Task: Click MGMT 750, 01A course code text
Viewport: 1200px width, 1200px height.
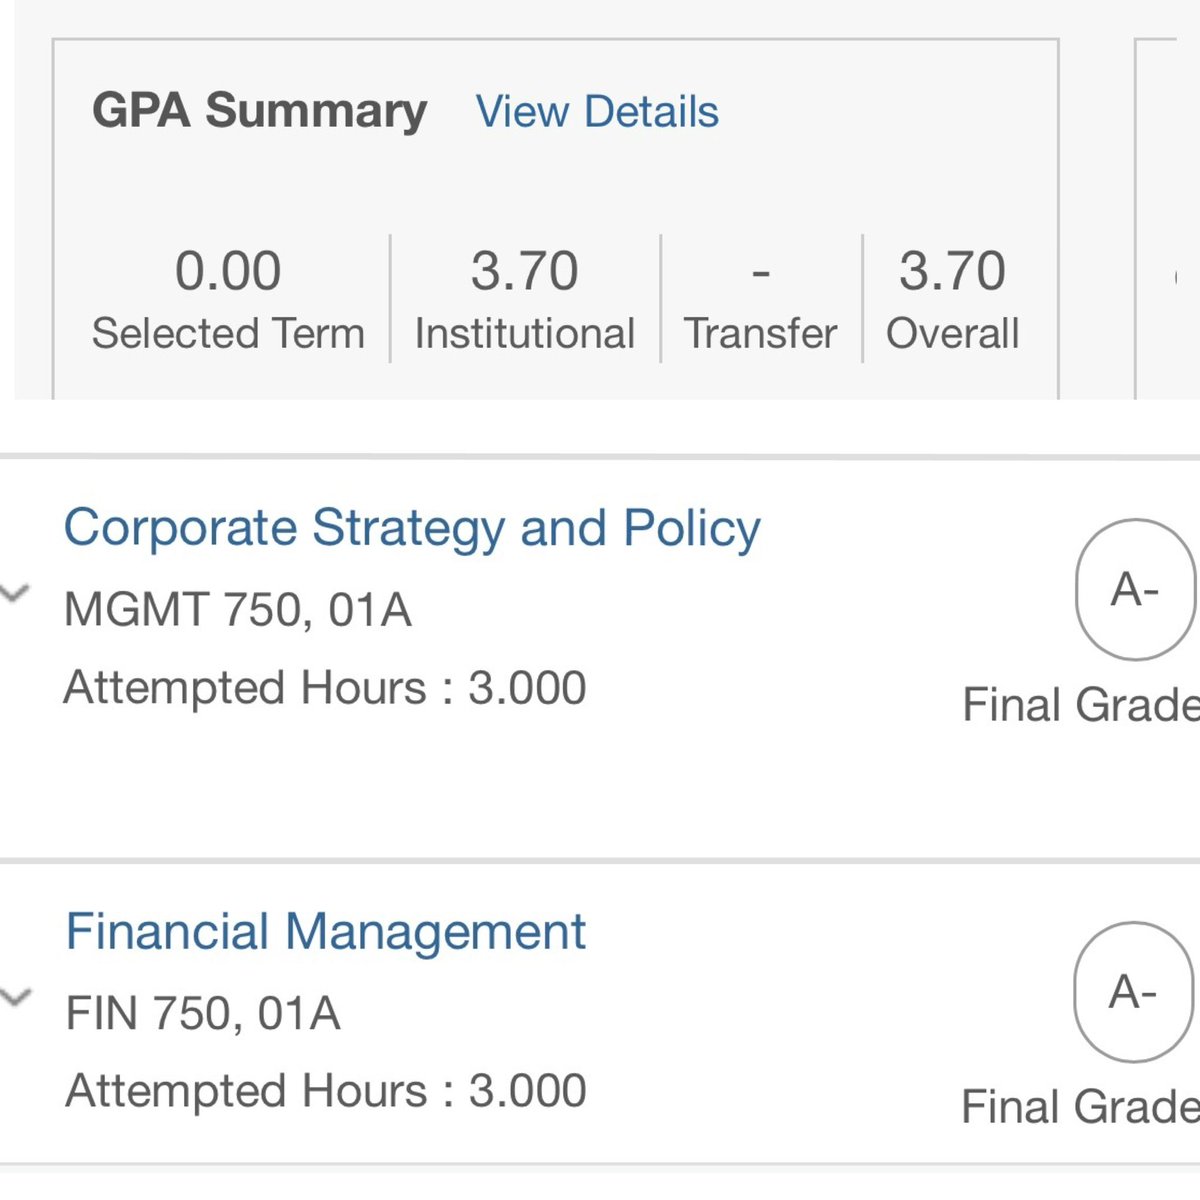Action: coord(238,609)
